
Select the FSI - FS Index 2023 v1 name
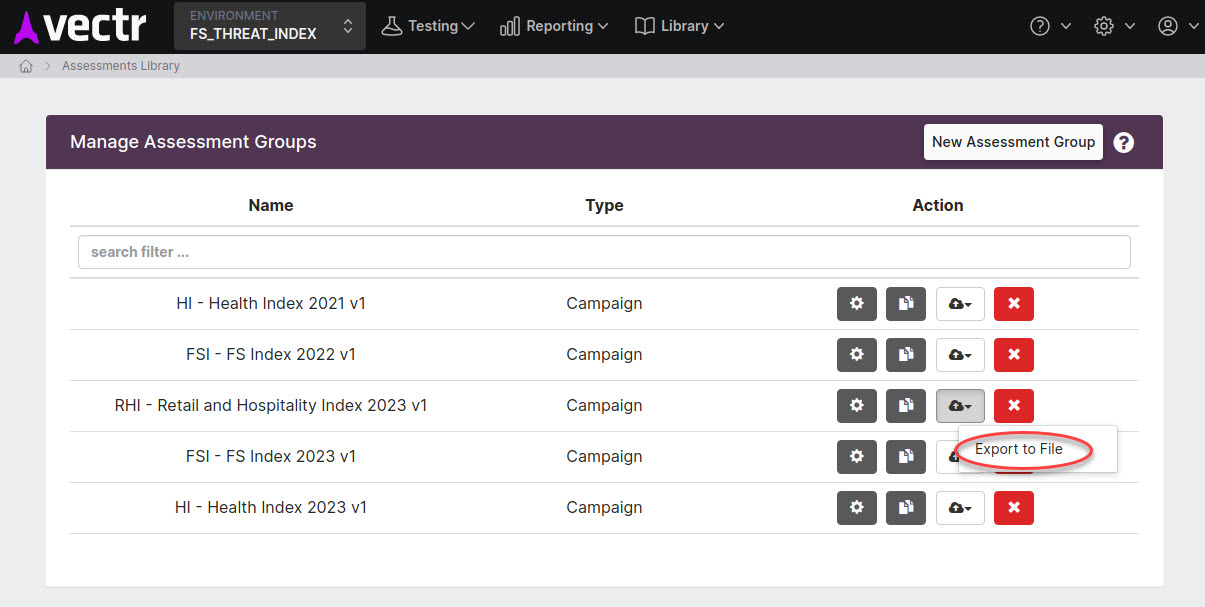tap(271, 456)
